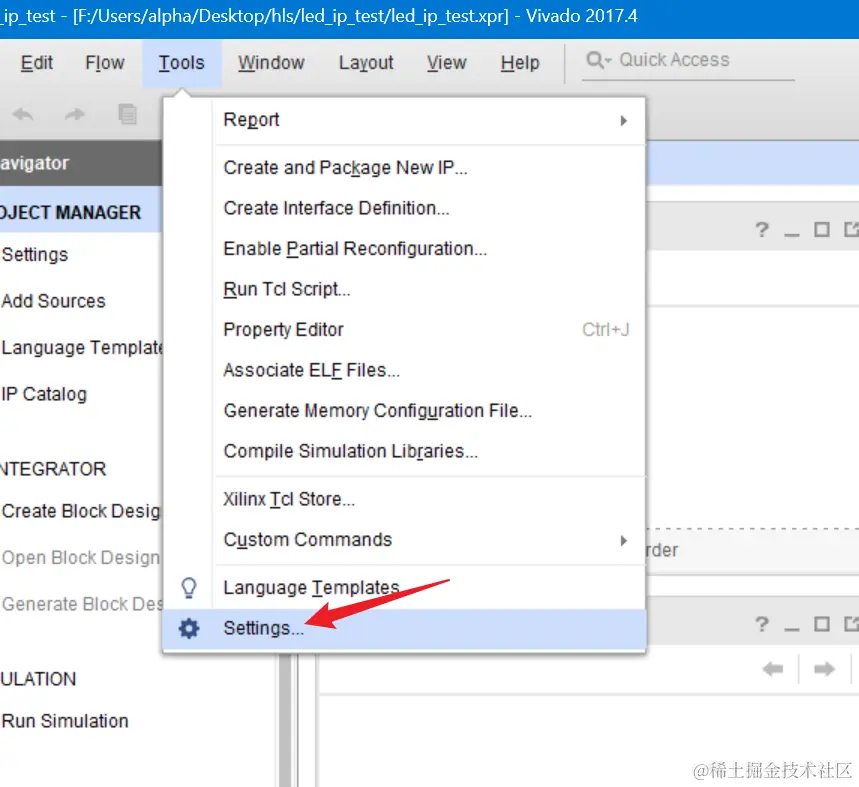
Task: Click the redo arrow in toolbar
Action: click(x=75, y=114)
